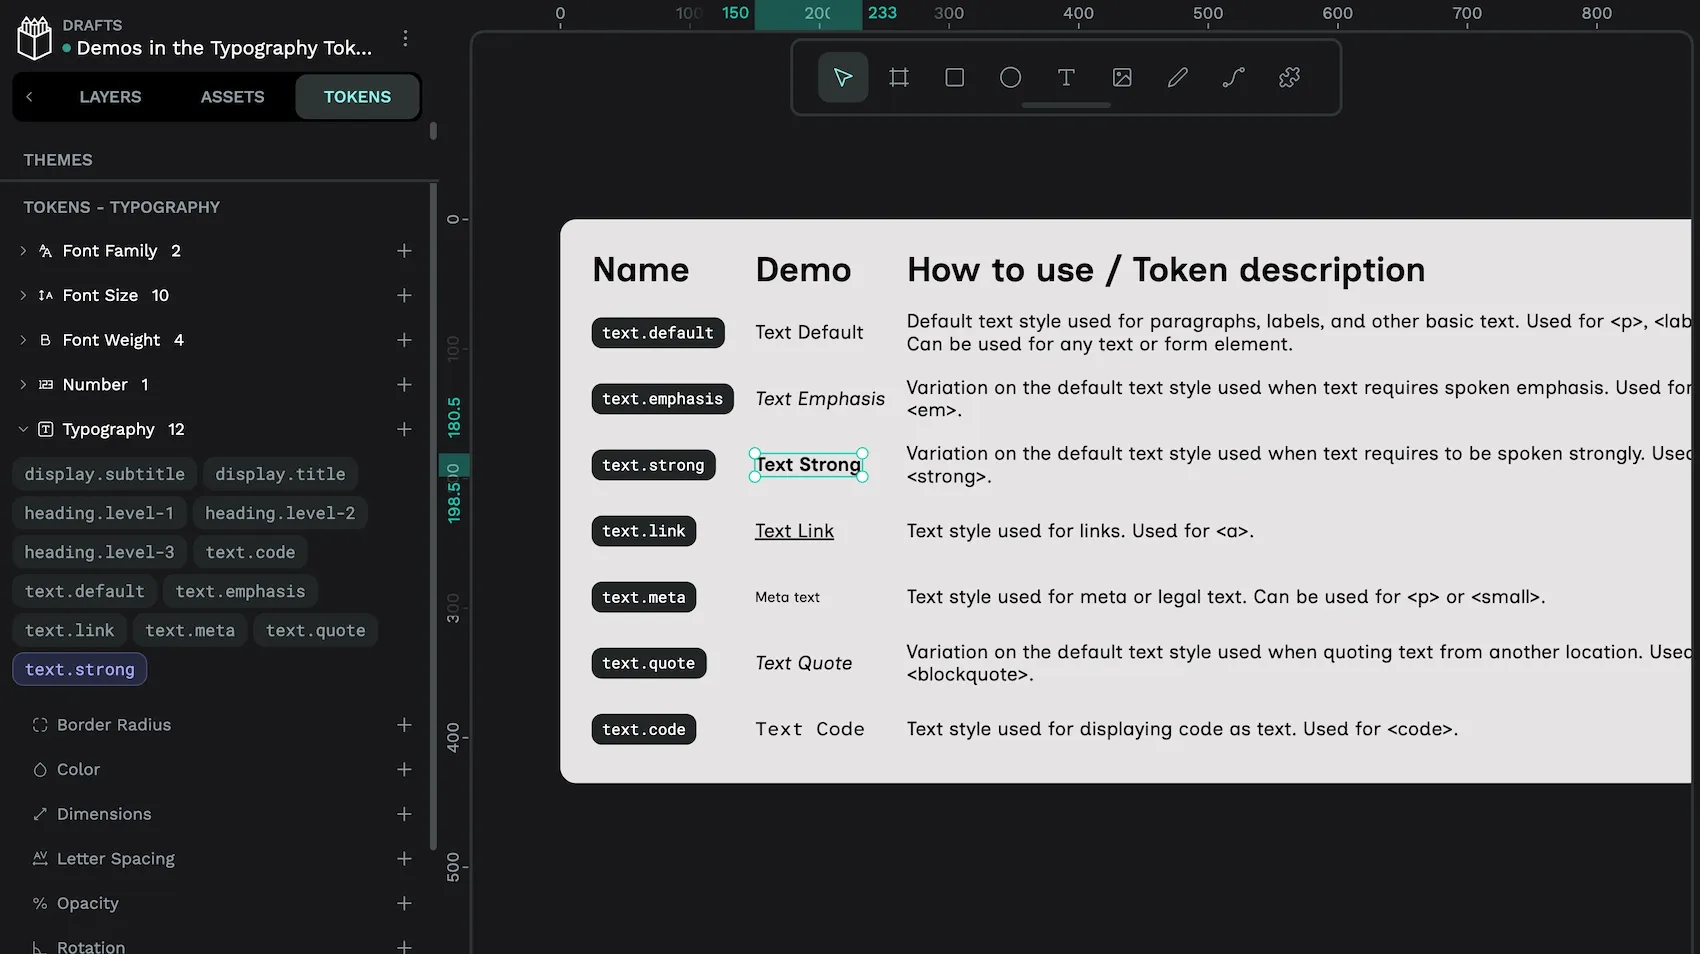Select the Path tool
Screen dimensions: 1700x954
1177,77
